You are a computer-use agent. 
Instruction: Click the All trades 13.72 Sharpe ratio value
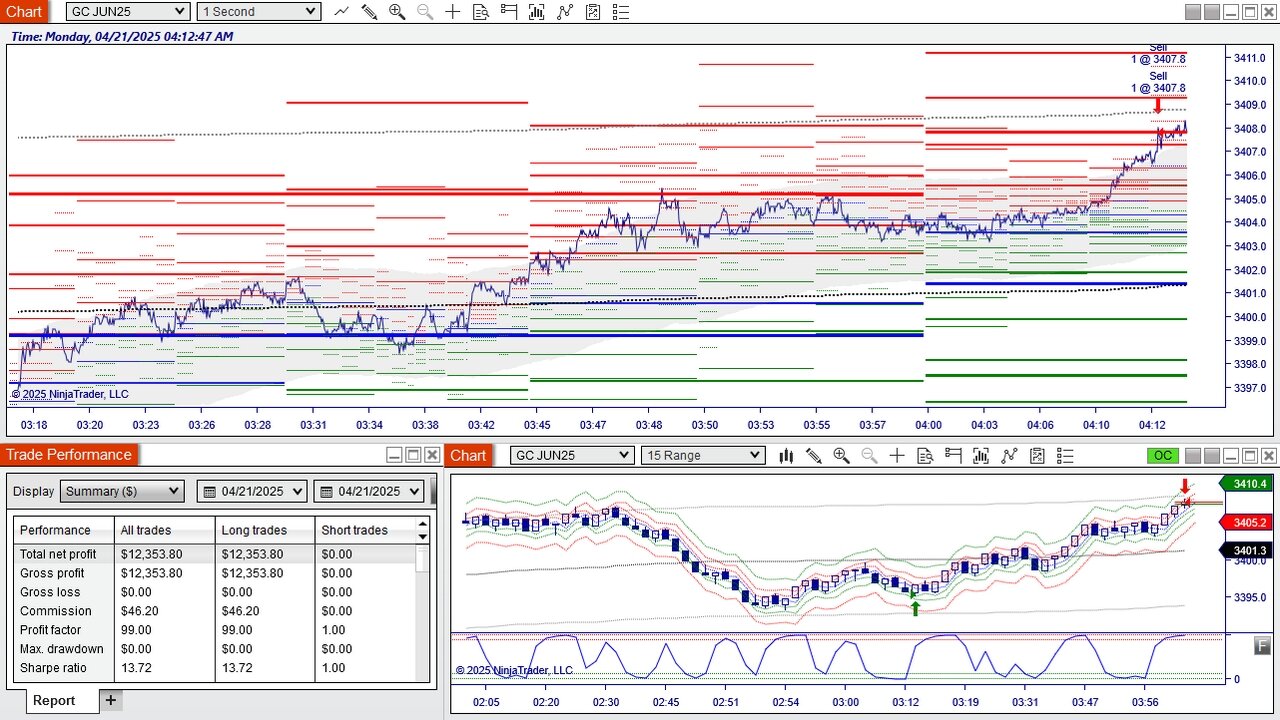click(136, 668)
